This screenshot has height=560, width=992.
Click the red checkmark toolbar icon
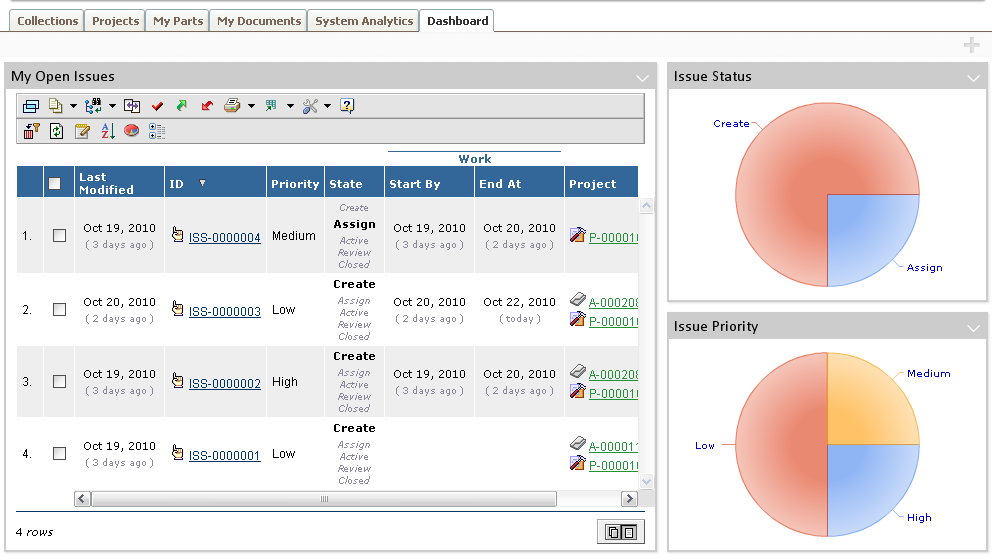(x=157, y=105)
